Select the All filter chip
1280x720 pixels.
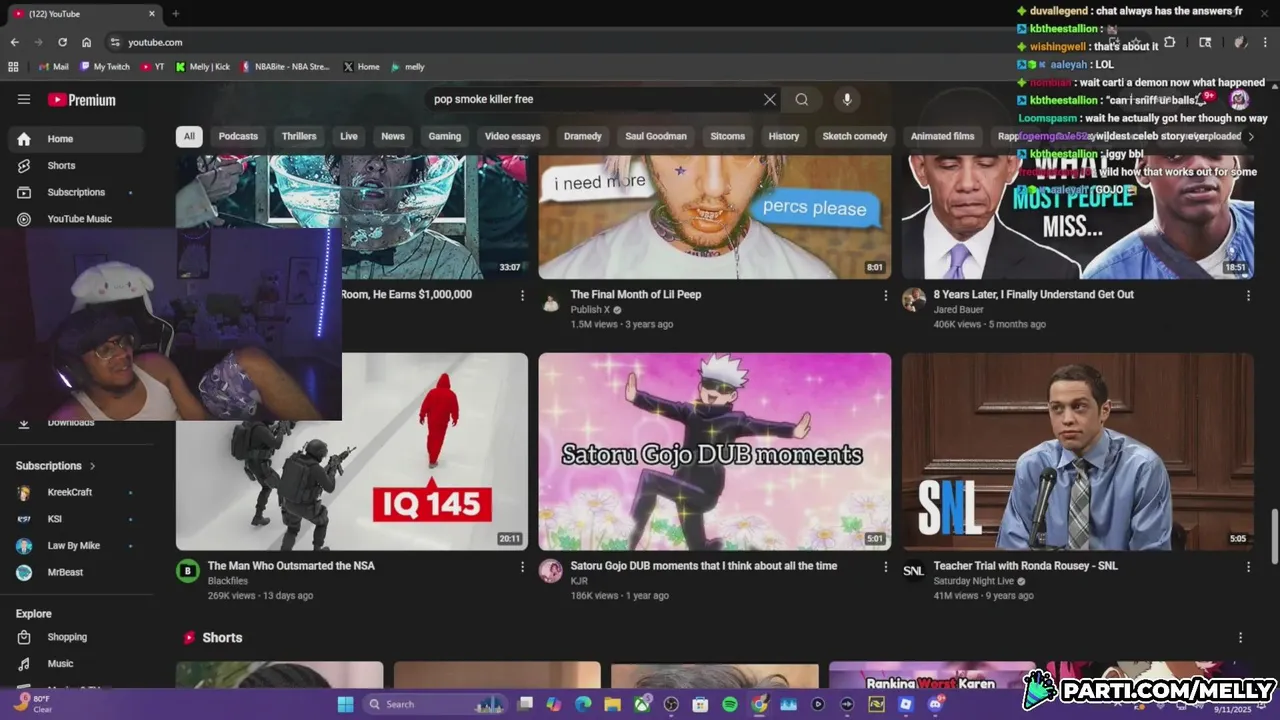[189, 136]
